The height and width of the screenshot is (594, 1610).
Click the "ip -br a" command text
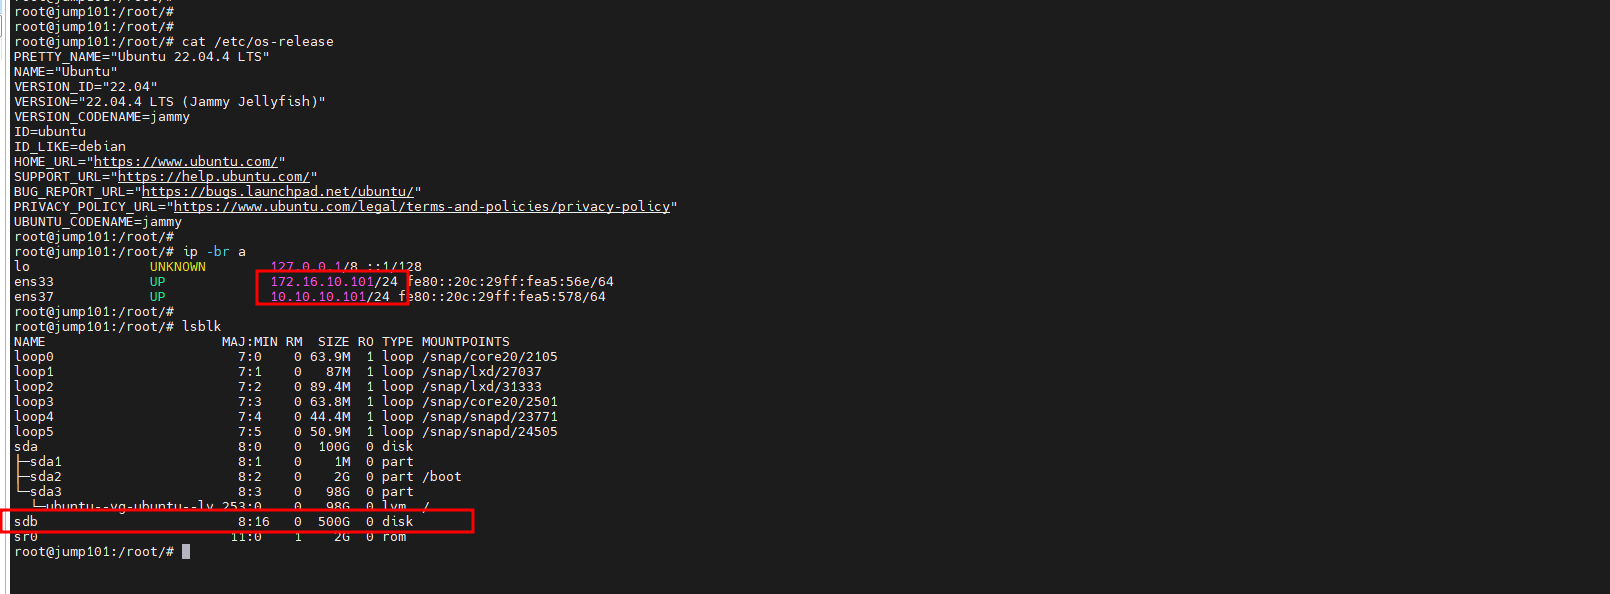point(214,252)
